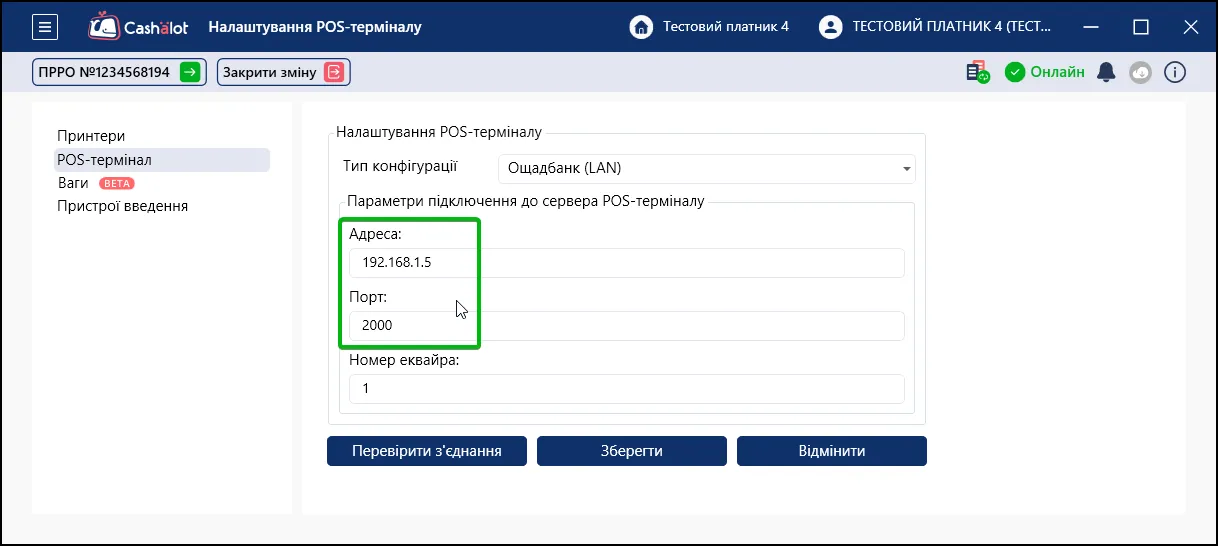Close the Cashalot window

[1190, 27]
